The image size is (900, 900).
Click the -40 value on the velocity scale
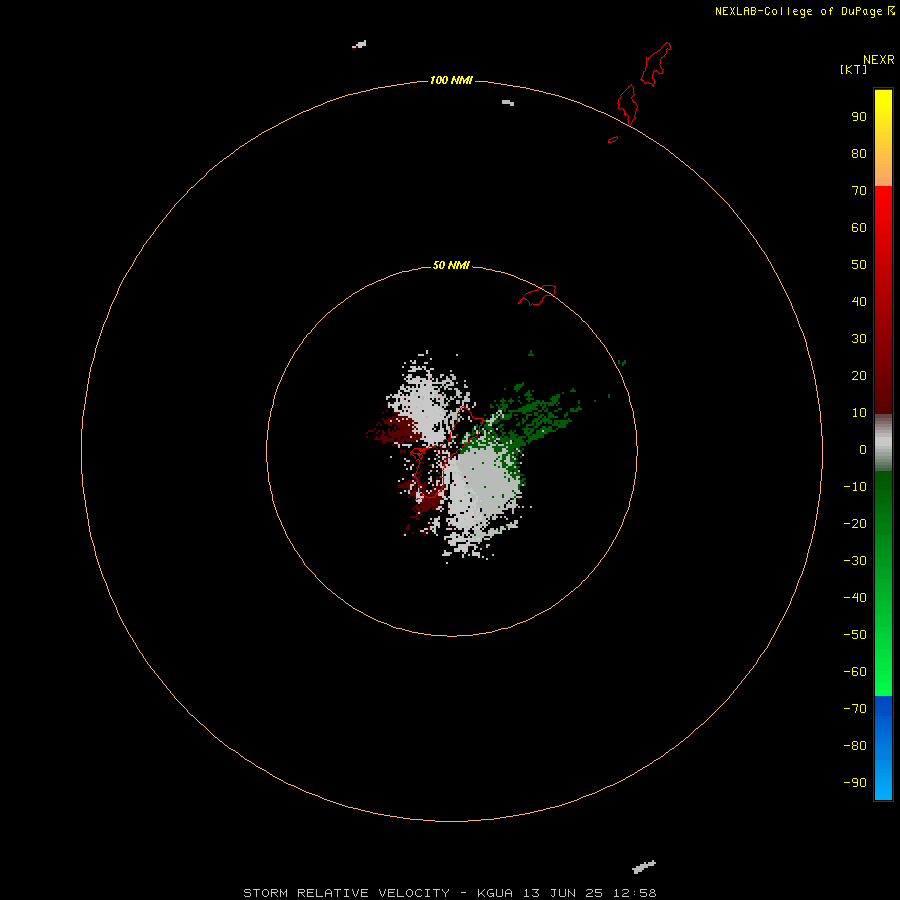point(855,598)
